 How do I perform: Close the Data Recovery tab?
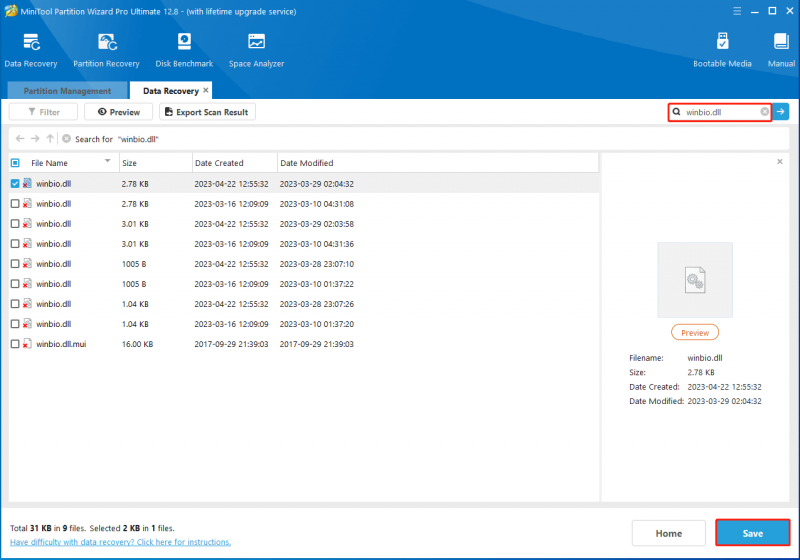[206, 90]
